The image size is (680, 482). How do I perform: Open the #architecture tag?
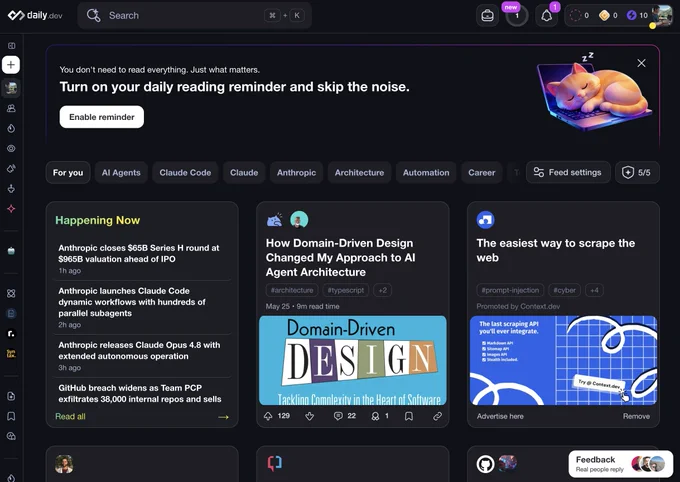tap(292, 290)
